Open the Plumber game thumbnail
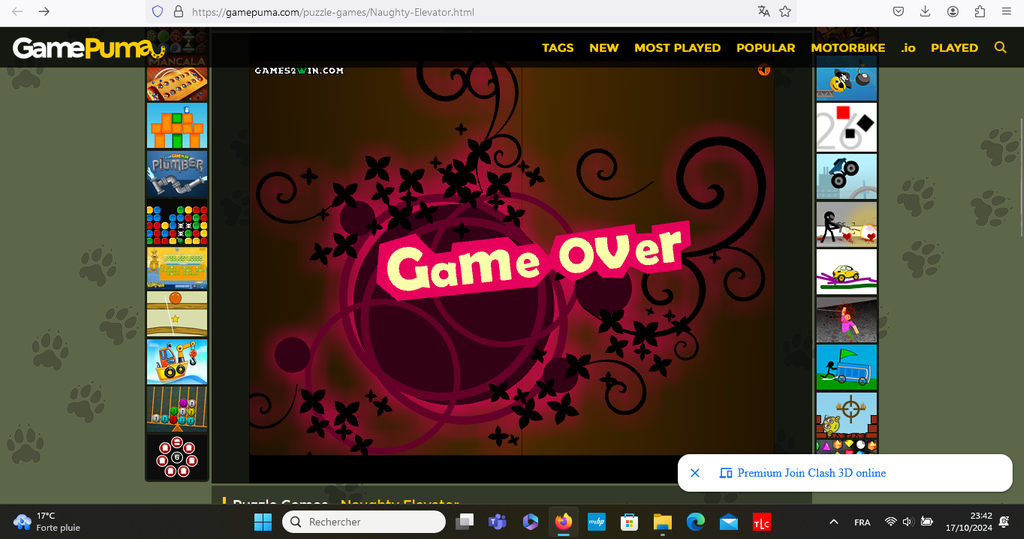This screenshot has height=539, width=1024. click(177, 174)
